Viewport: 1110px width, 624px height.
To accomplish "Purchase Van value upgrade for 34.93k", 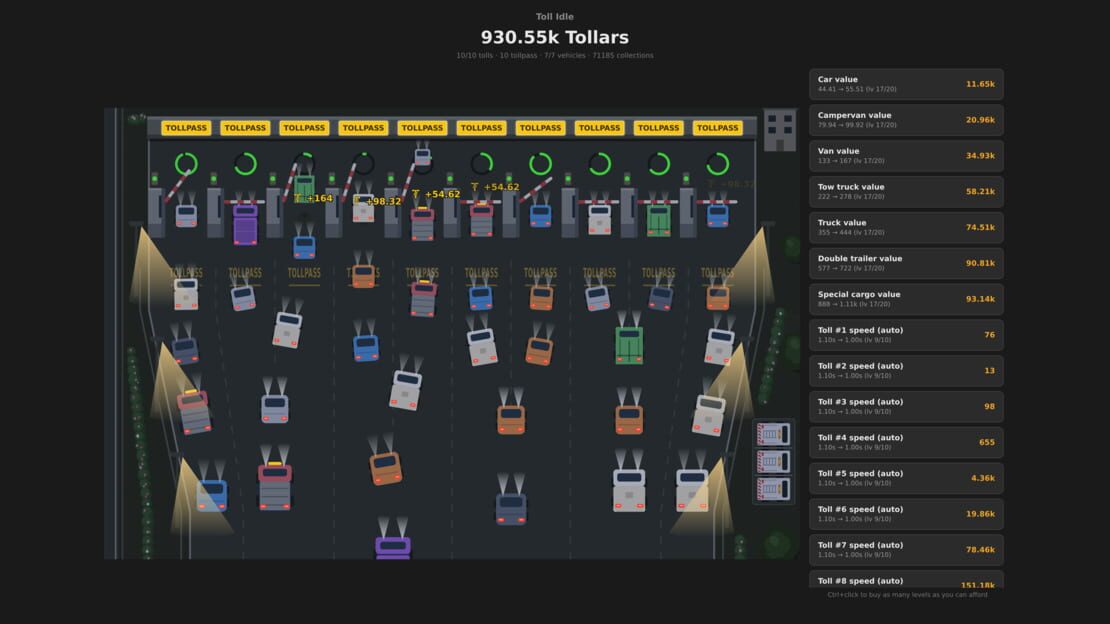I will (906, 156).
